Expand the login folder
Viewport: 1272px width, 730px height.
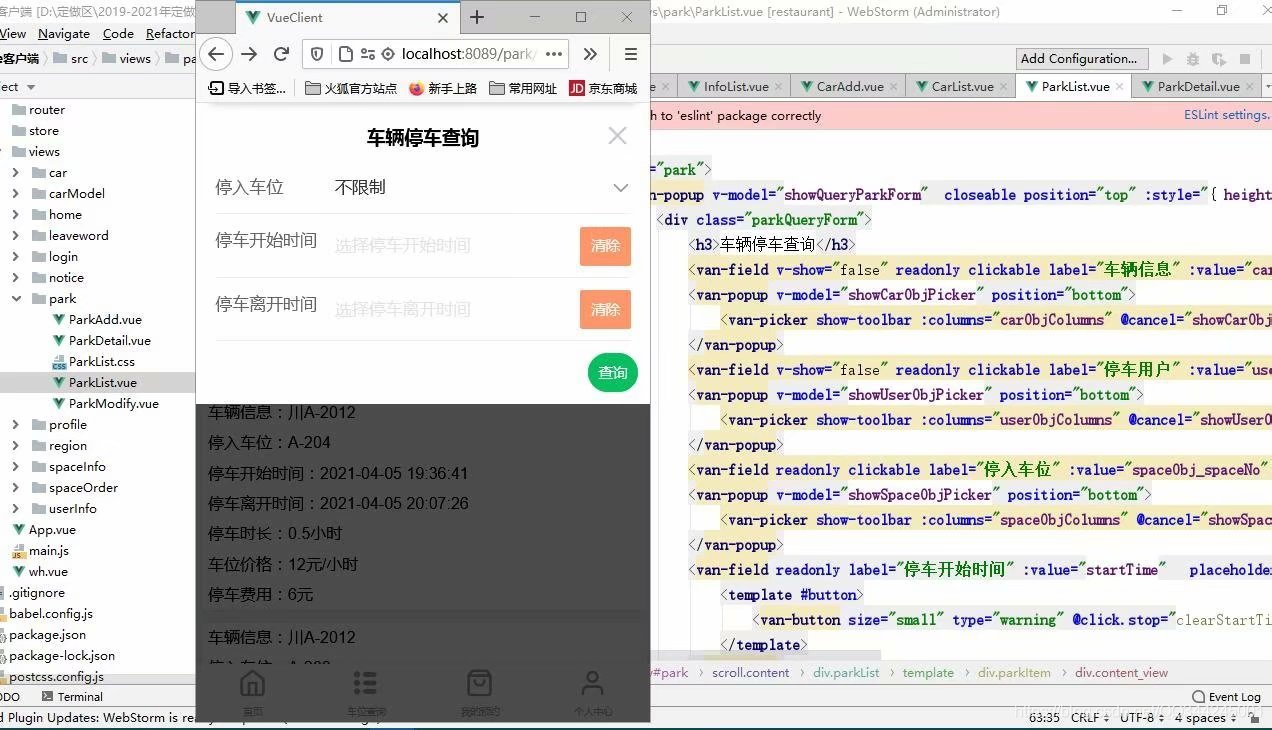[x=15, y=257]
